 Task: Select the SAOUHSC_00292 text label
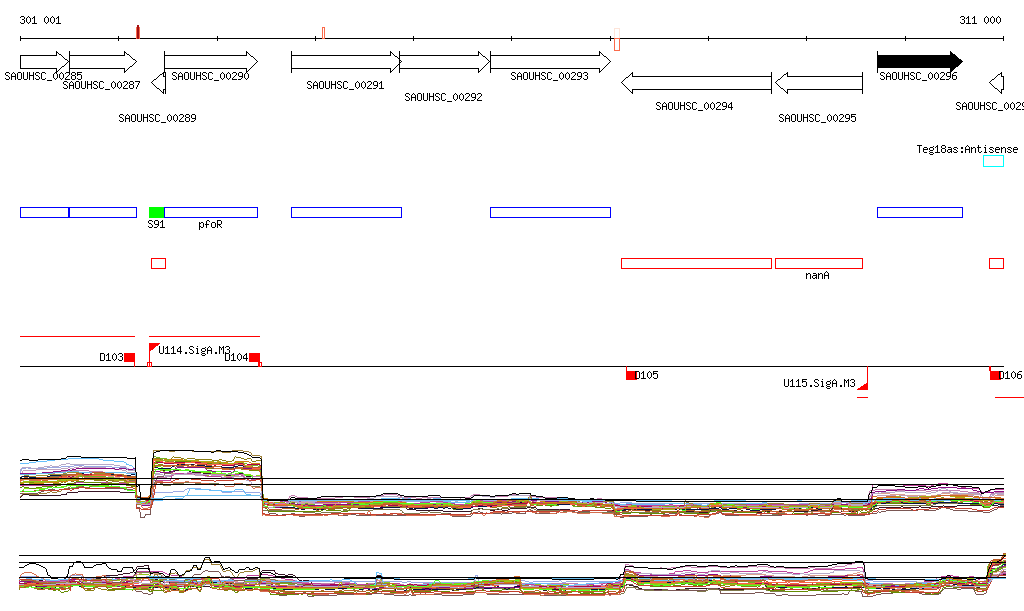click(x=443, y=97)
